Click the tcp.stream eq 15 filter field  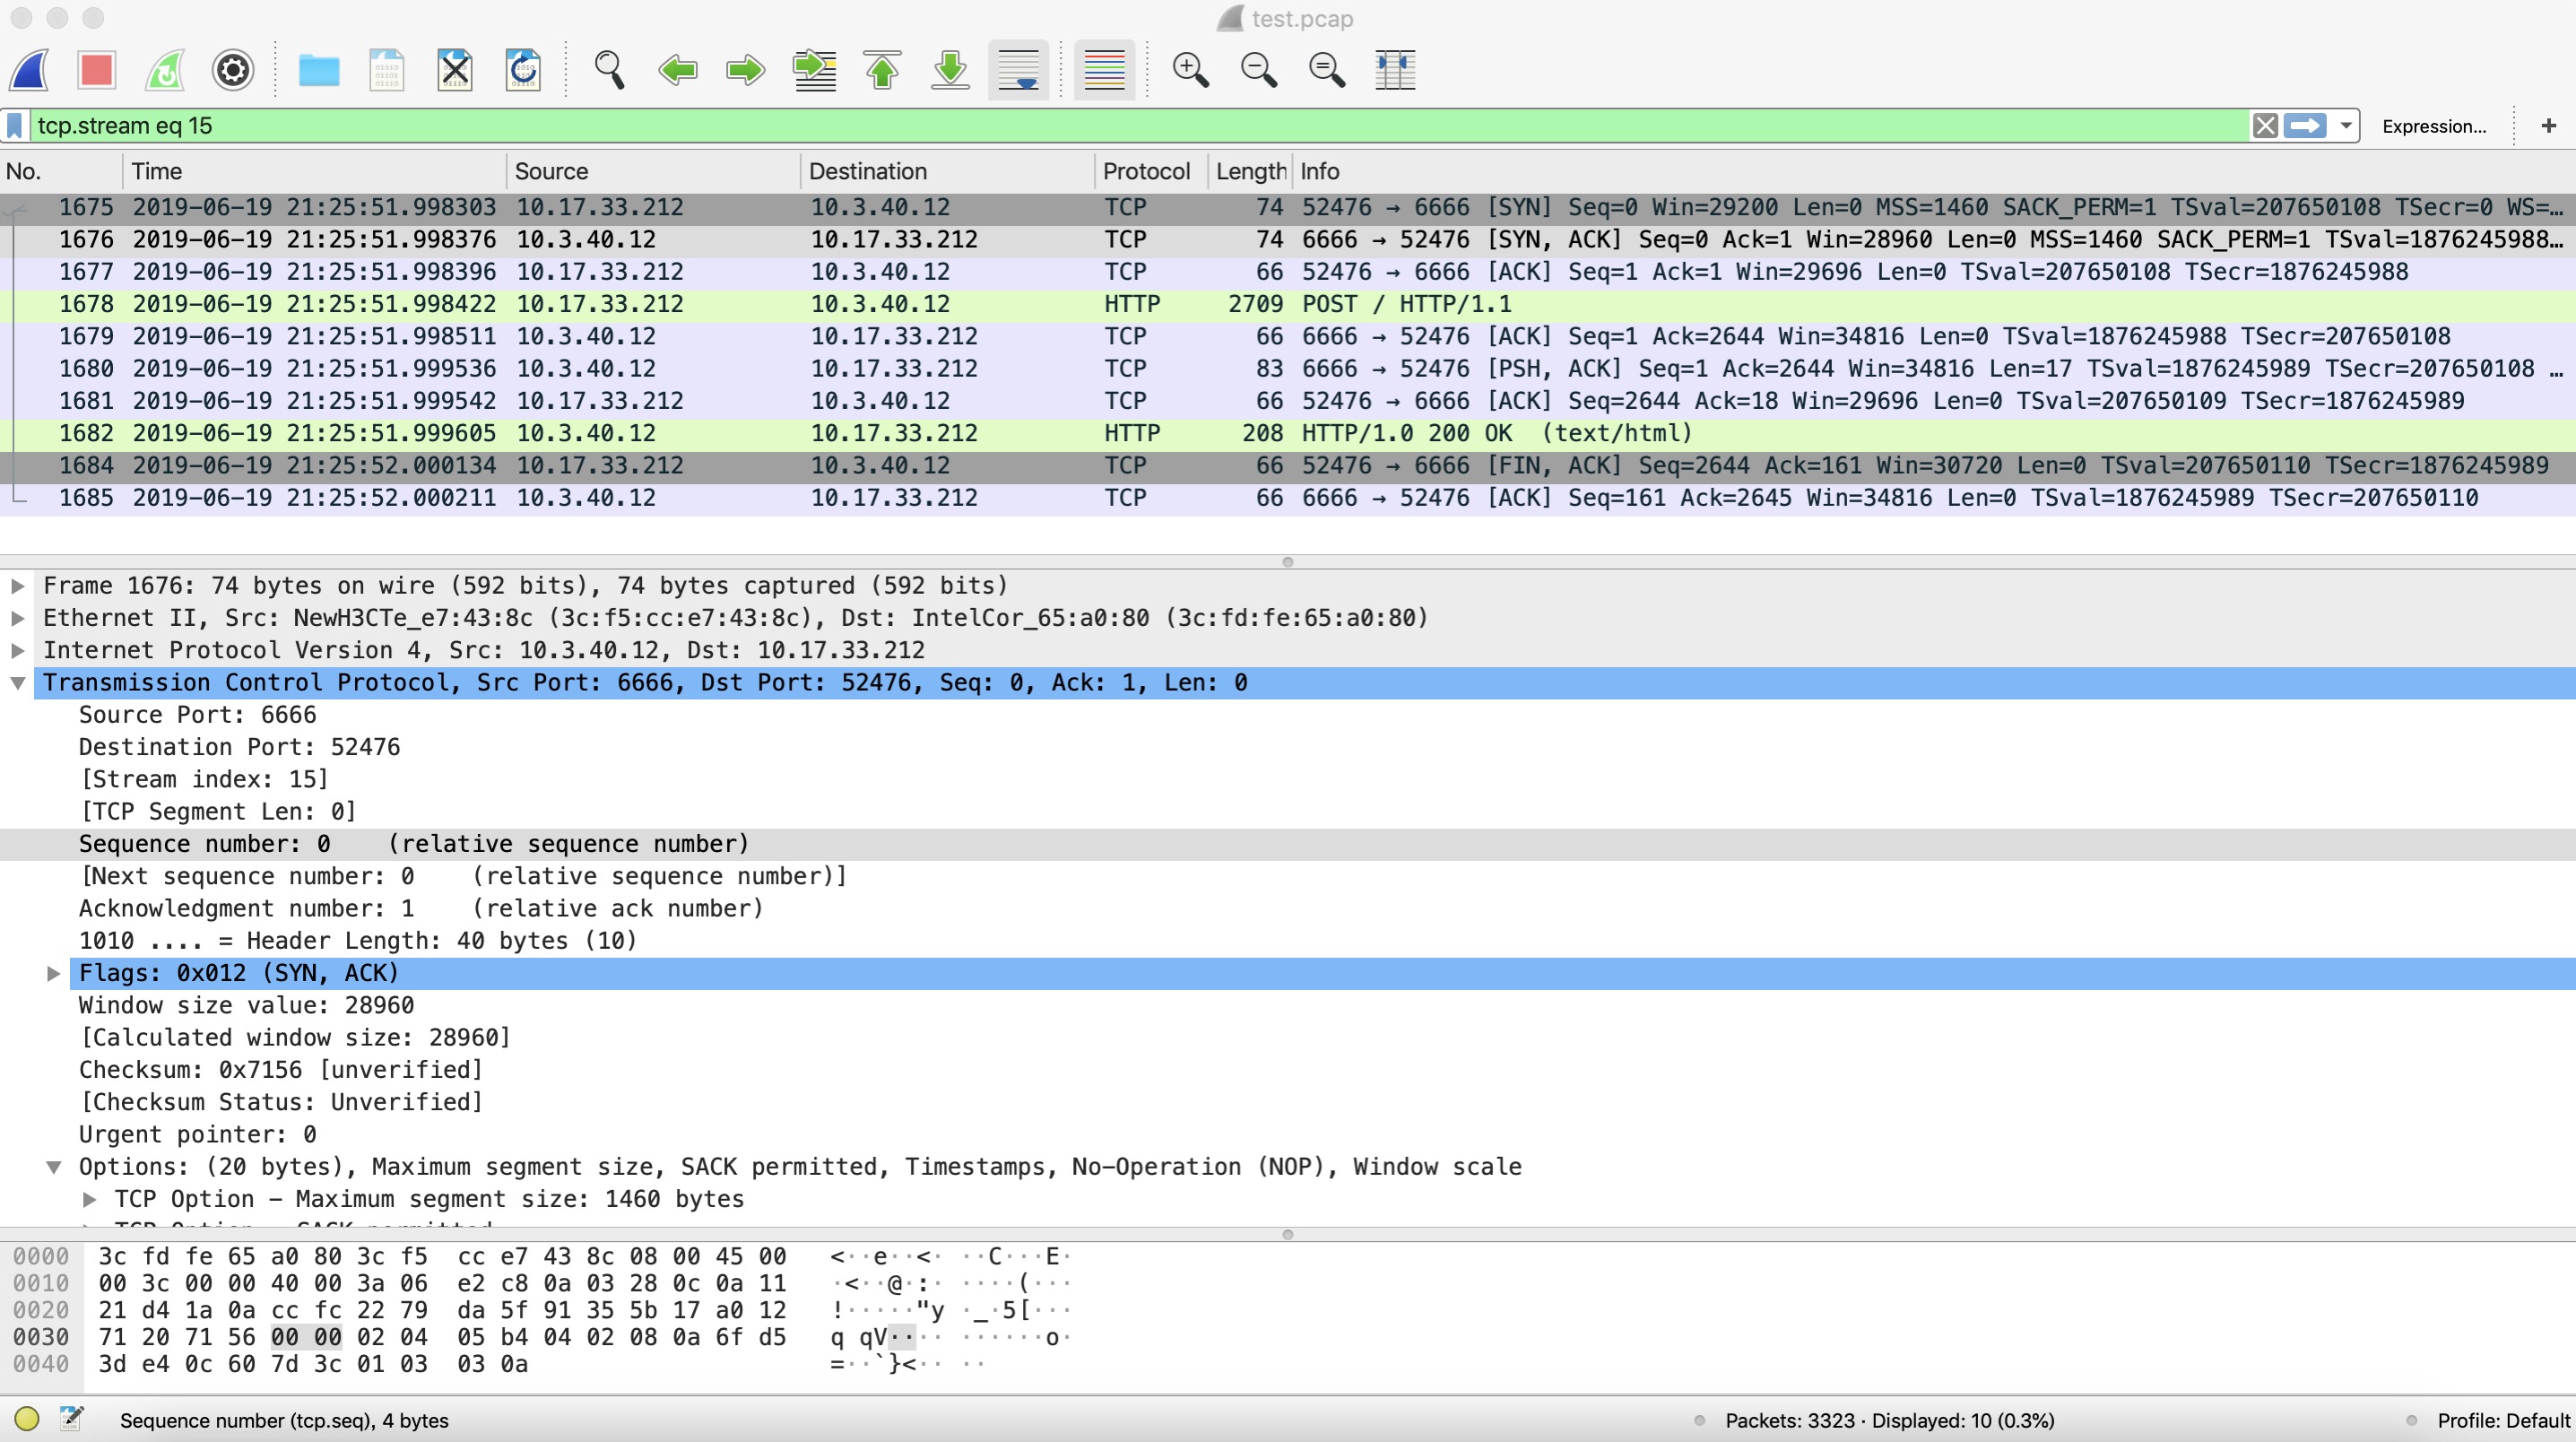[1100, 126]
